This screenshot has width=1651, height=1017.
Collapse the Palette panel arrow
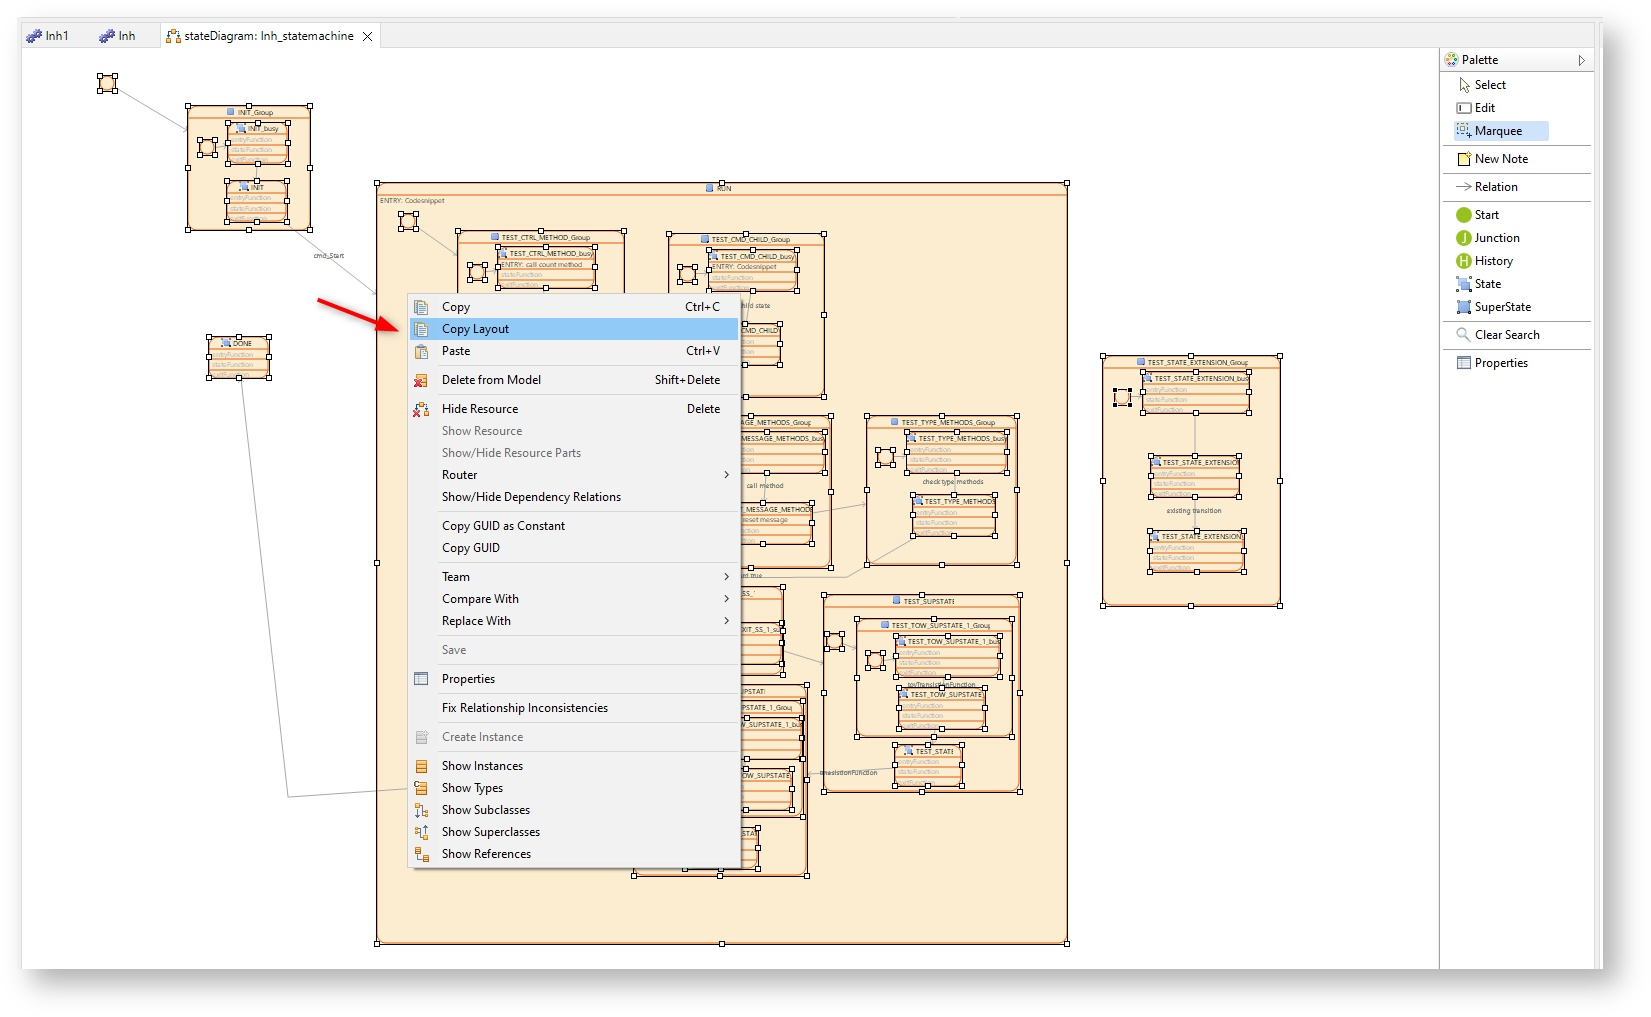click(1581, 60)
